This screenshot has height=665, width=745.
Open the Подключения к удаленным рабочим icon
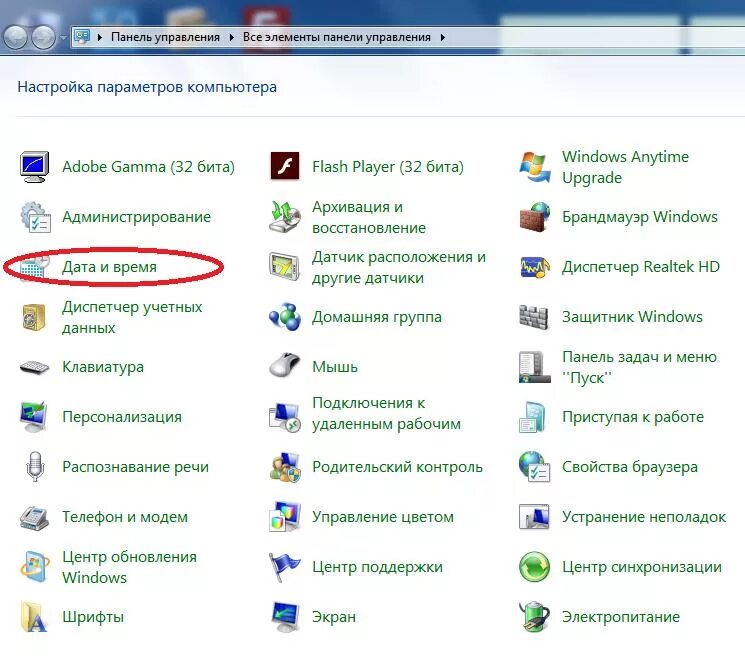tap(285, 418)
